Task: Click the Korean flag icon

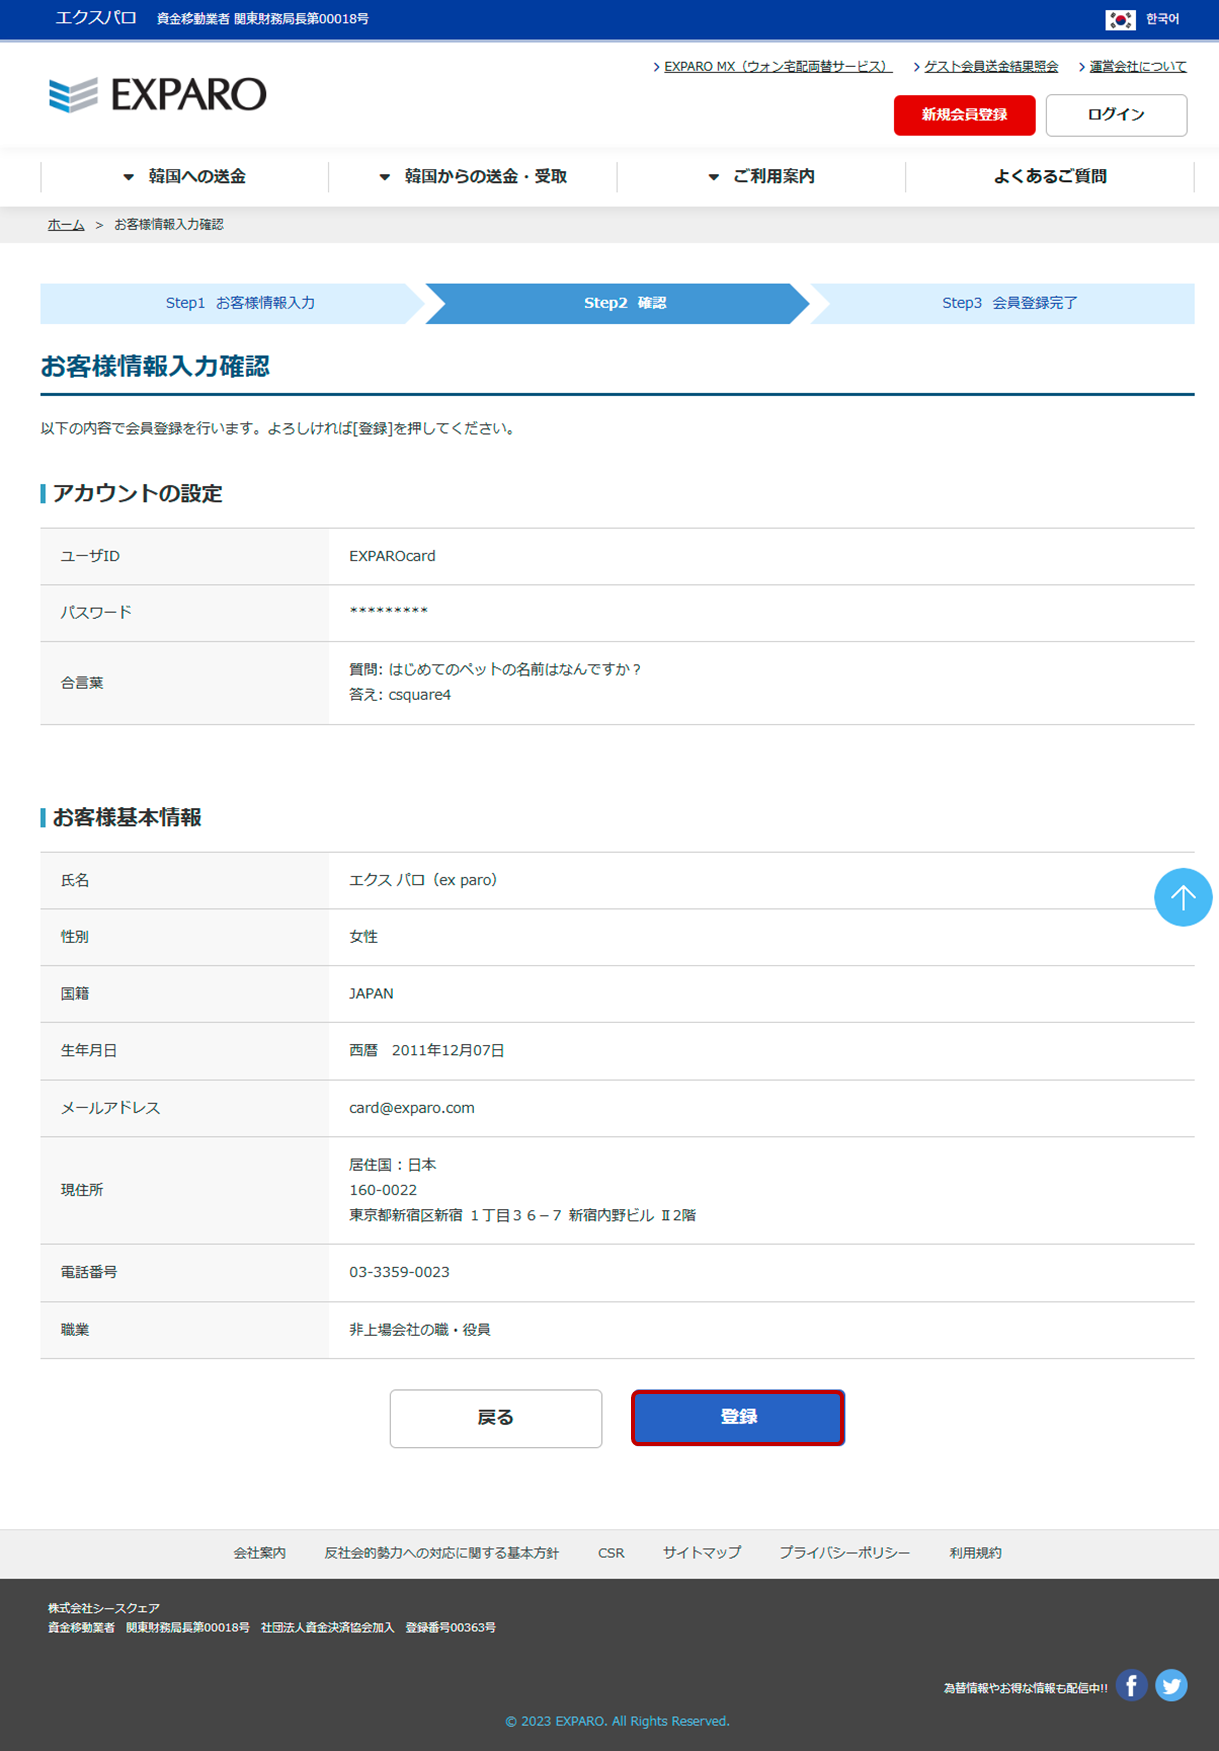Action: point(1119,19)
